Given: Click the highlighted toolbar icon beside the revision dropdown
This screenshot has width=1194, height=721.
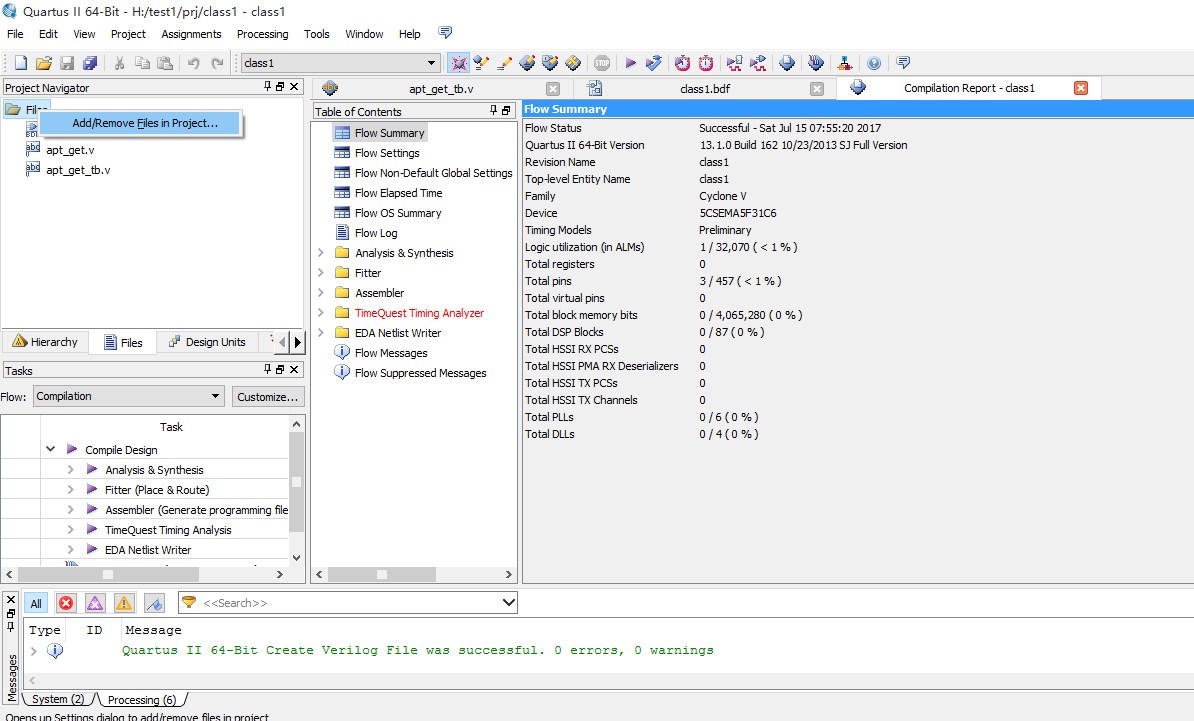Looking at the screenshot, I should (x=458, y=63).
